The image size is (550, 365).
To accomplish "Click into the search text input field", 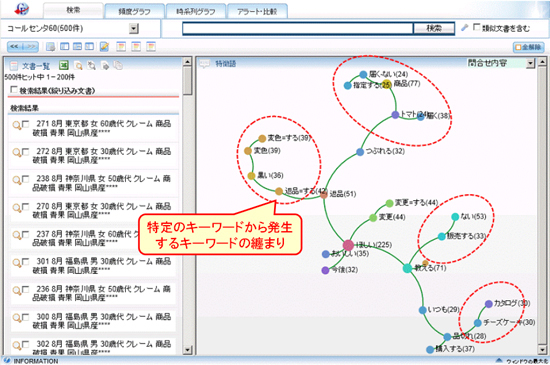I will (x=297, y=28).
